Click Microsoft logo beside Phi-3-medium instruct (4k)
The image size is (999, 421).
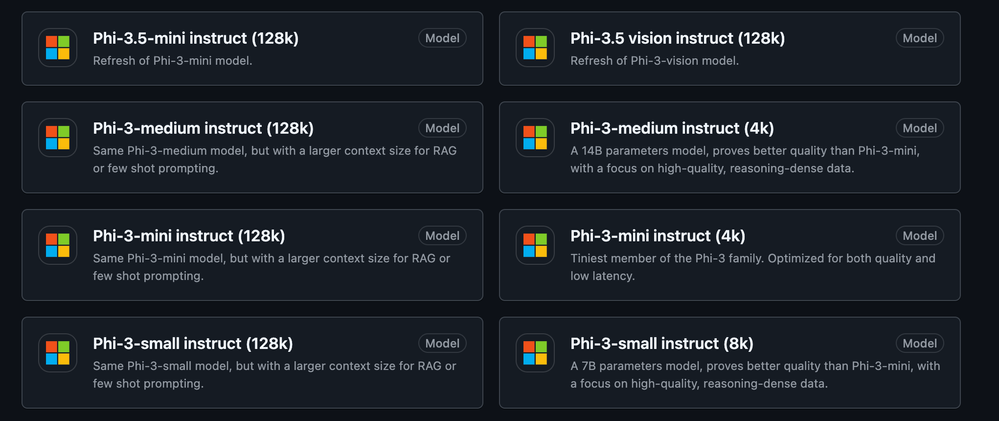535,138
